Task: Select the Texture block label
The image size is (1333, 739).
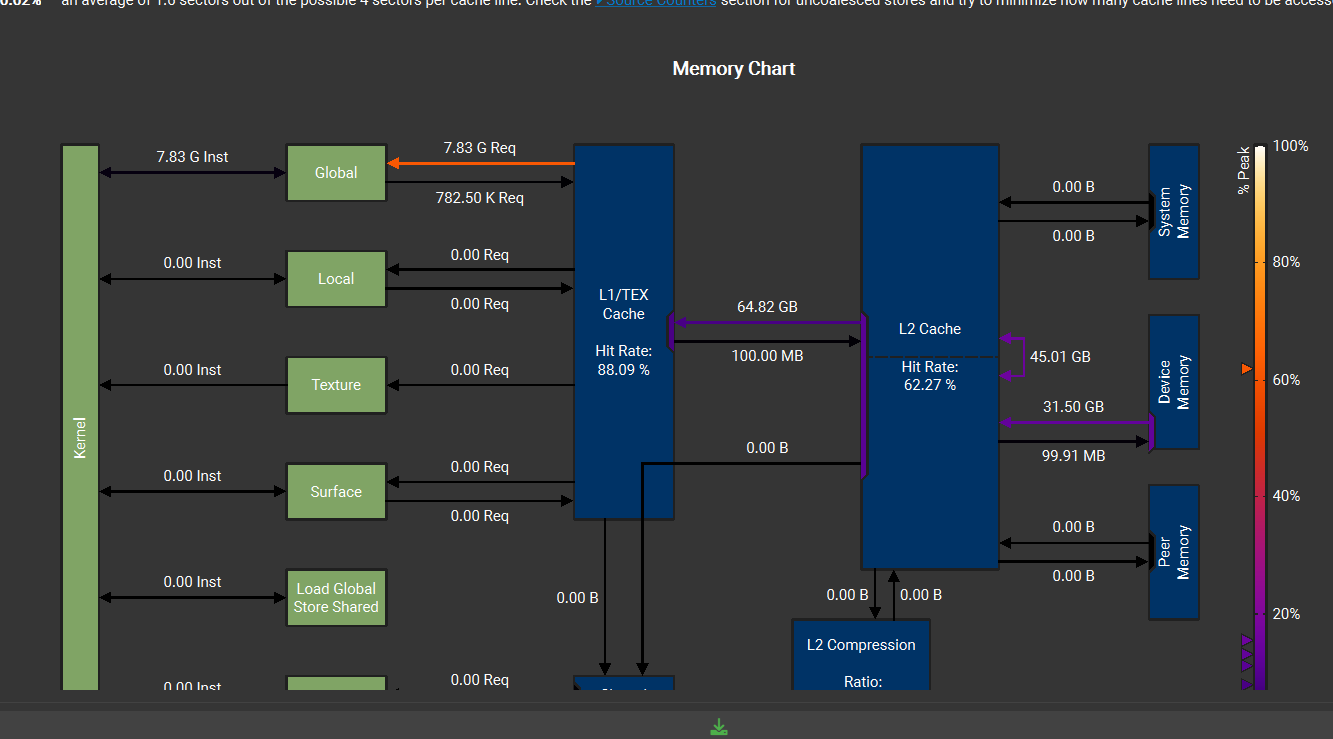Action: (336, 384)
